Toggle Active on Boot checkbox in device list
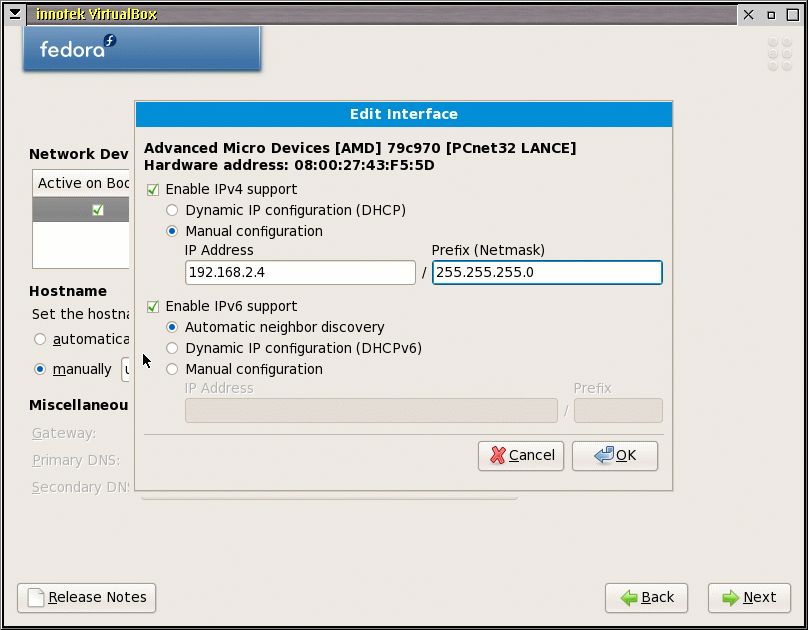The height and width of the screenshot is (630, 808). (x=97, y=210)
